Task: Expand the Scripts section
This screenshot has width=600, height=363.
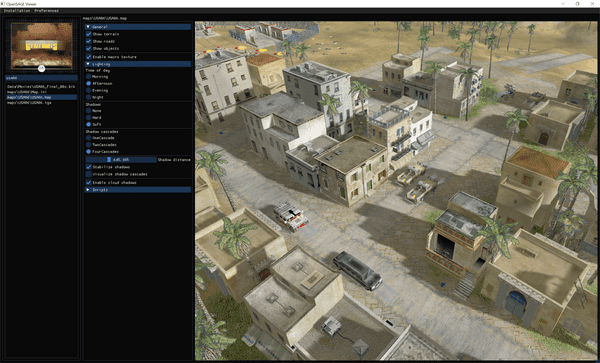Action: point(138,190)
